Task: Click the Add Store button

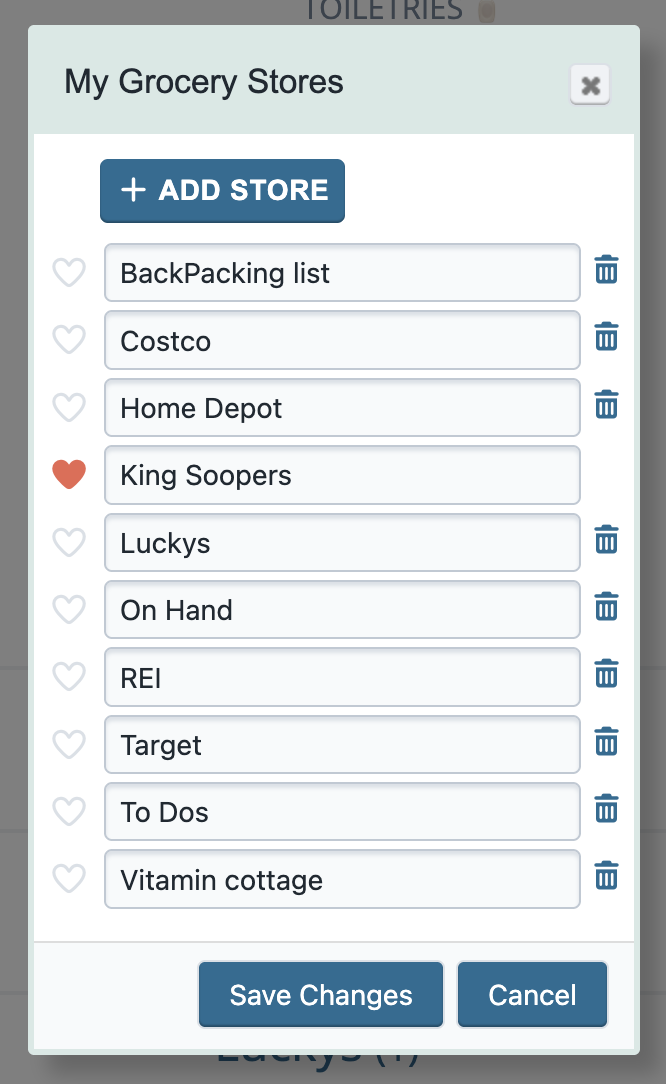Action: [222, 190]
